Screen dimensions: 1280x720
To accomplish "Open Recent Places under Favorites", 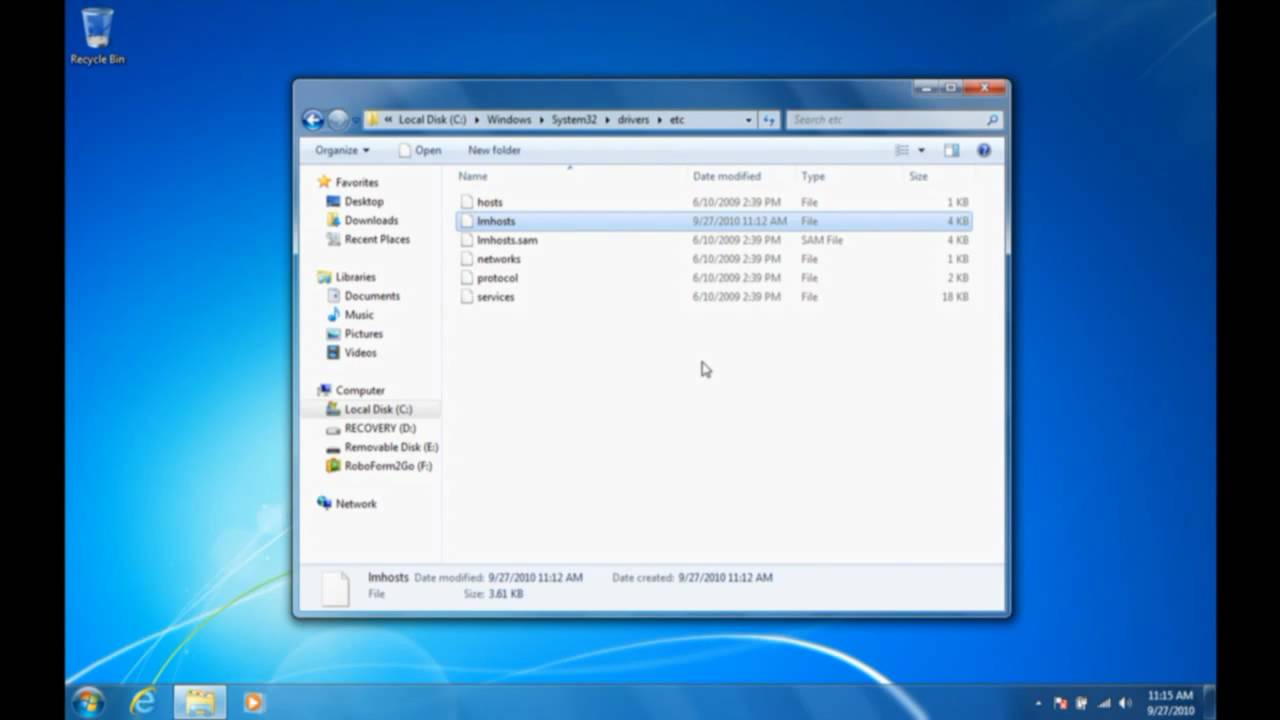I will 377,239.
